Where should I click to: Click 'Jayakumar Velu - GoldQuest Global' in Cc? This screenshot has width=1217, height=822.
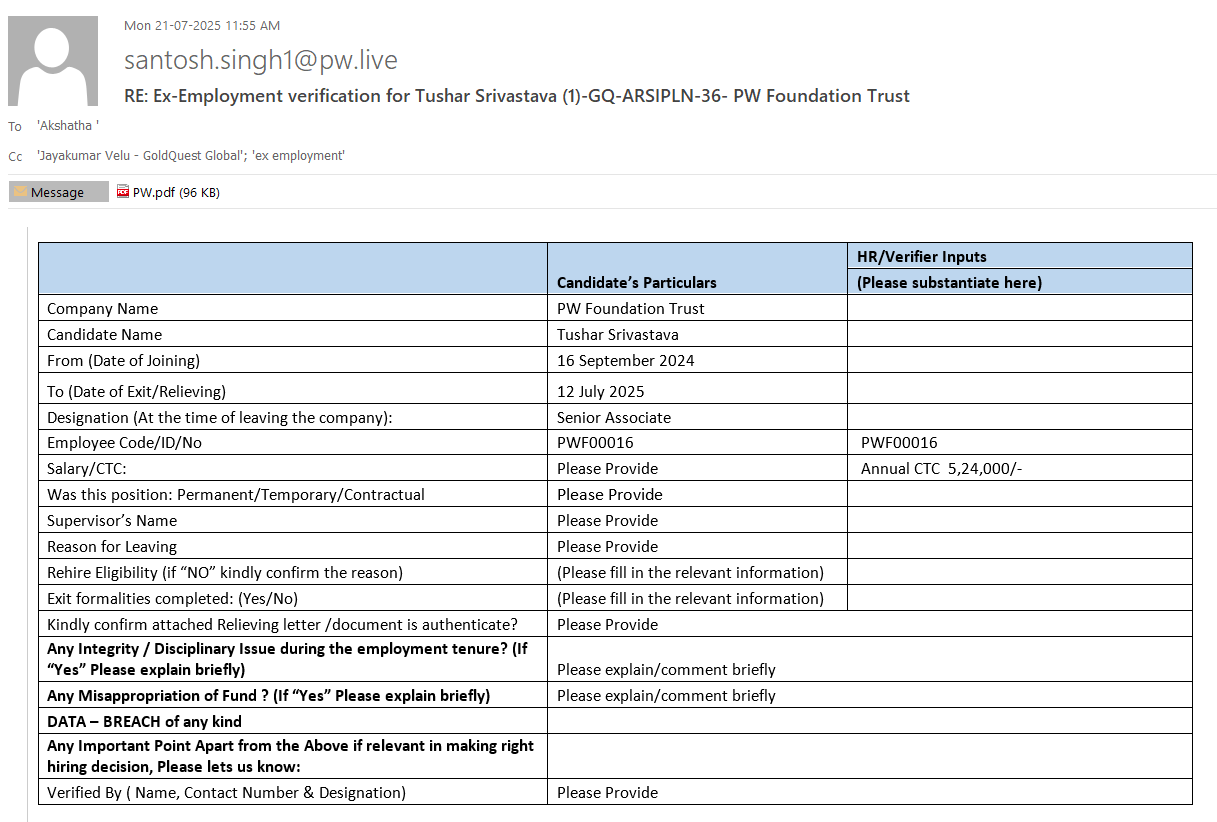click(140, 156)
